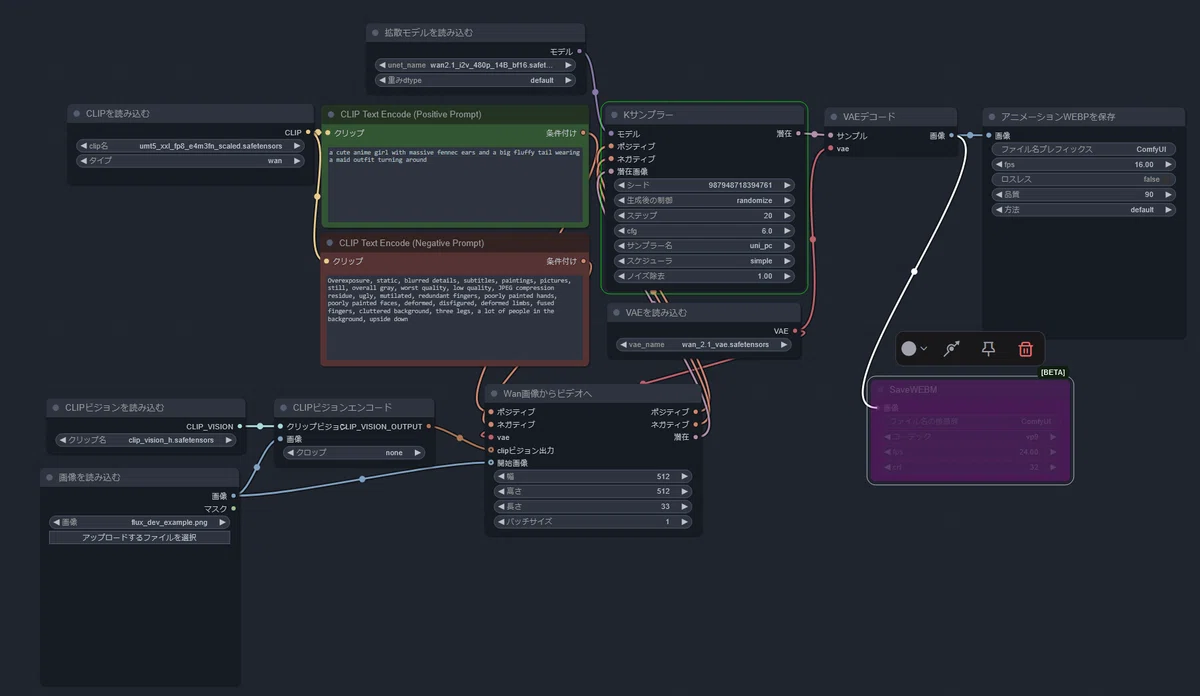
Task: Open the クリップ名 selector showing clip_vision_h.safetensors
Action: point(144,440)
